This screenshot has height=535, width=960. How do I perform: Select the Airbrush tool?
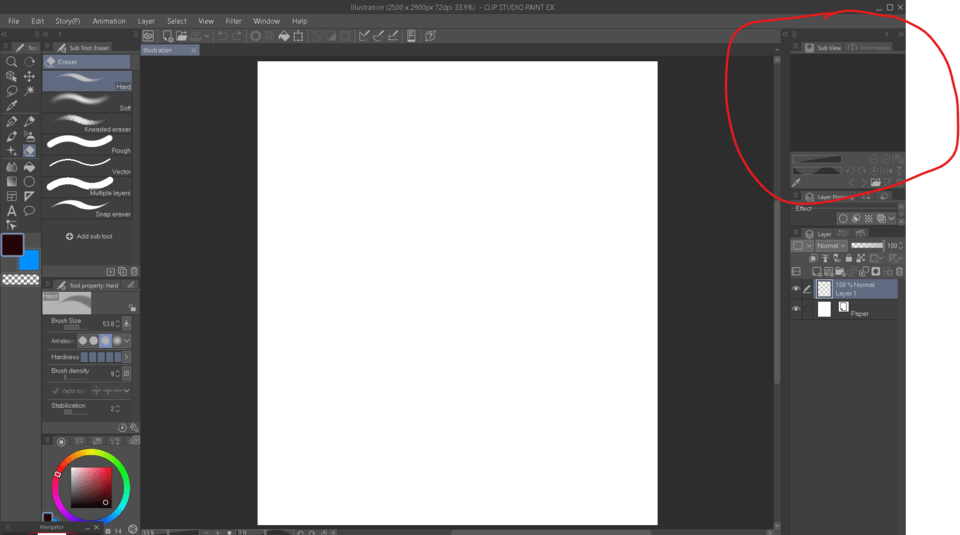pyautogui.click(x=29, y=136)
